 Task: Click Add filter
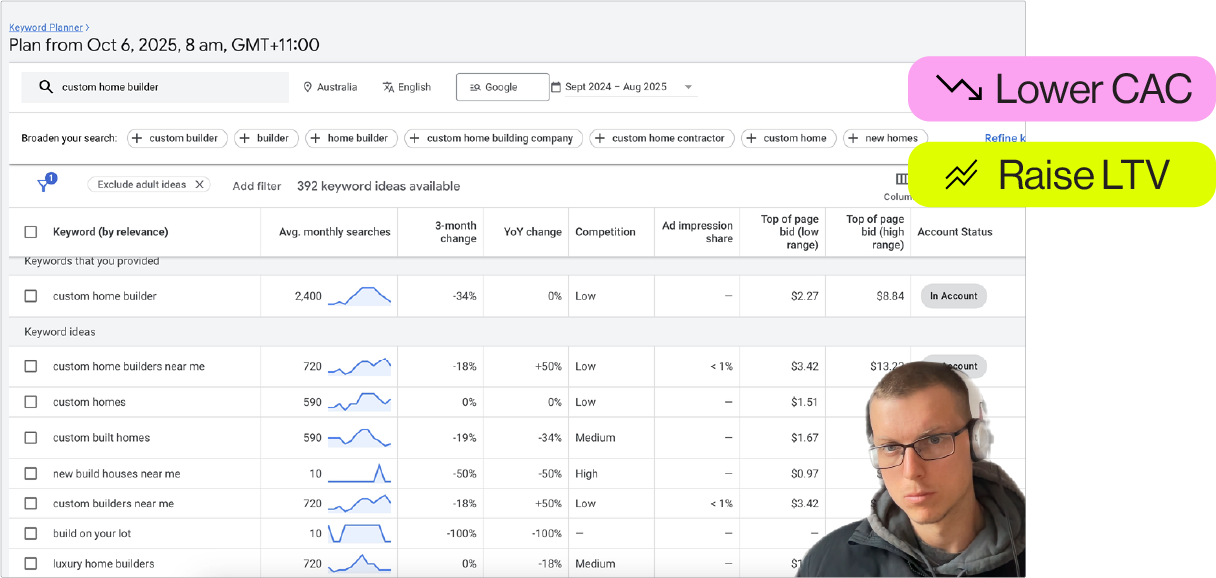pos(257,186)
